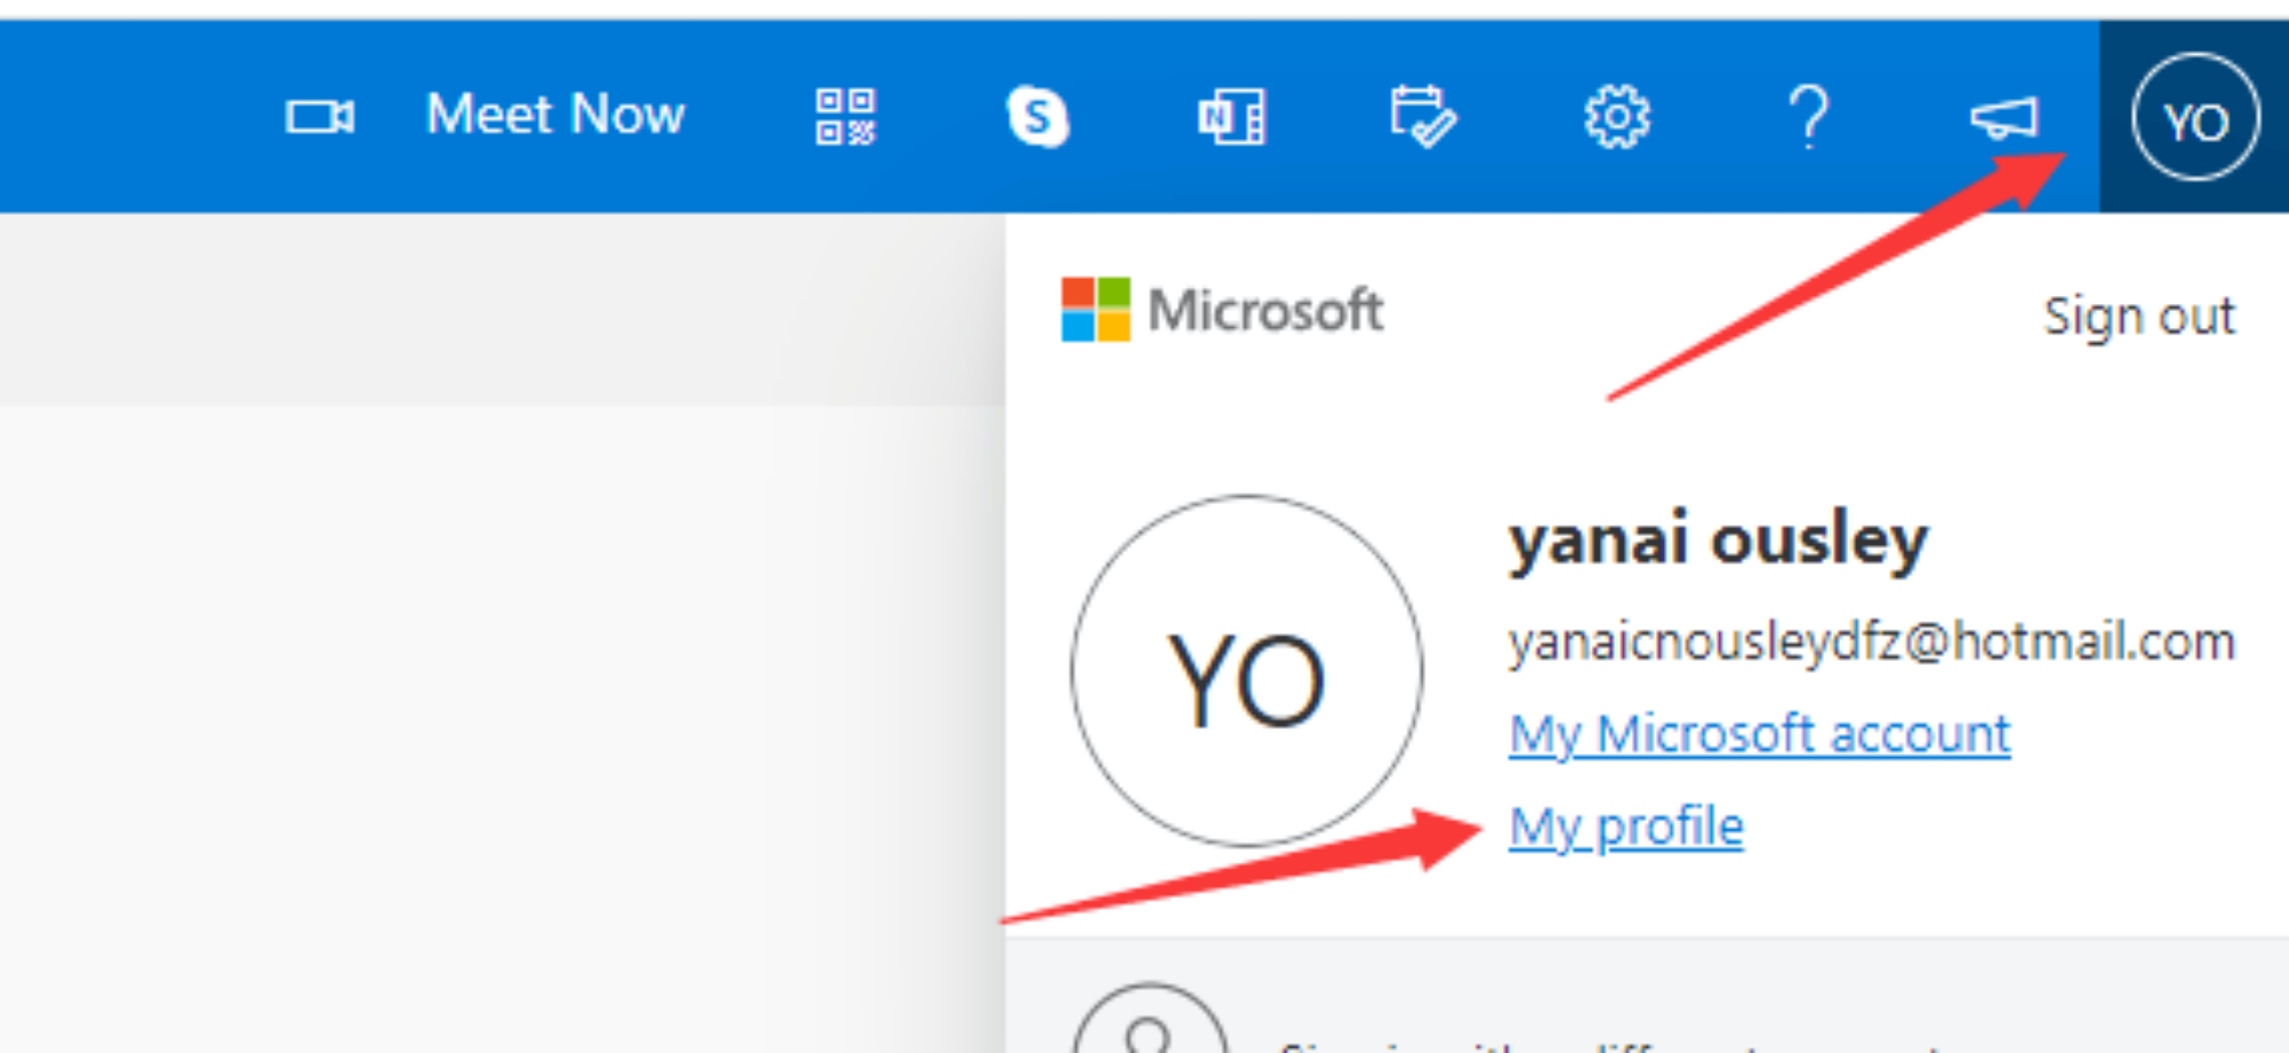Open the My Microsoft account link
Viewport: 2289px width, 1053px height.
coord(1759,734)
